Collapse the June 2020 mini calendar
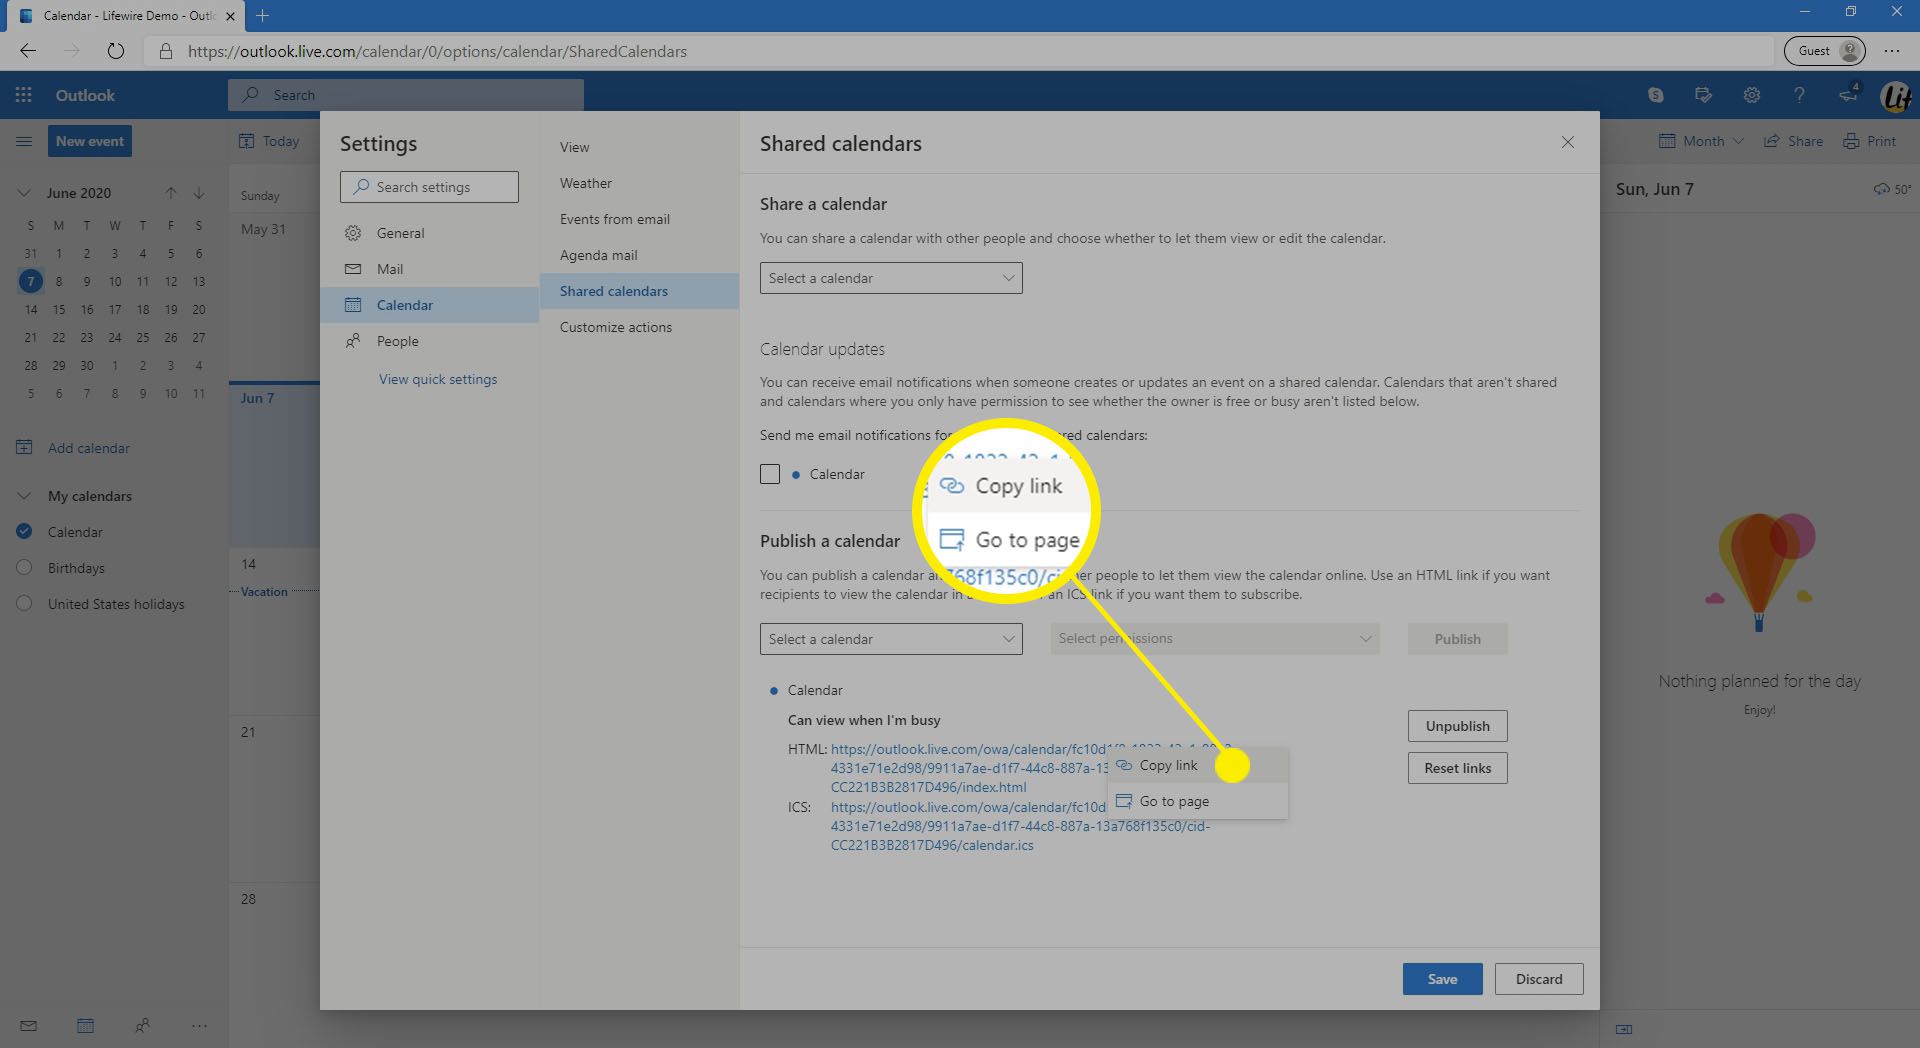1920x1048 pixels. (x=24, y=193)
